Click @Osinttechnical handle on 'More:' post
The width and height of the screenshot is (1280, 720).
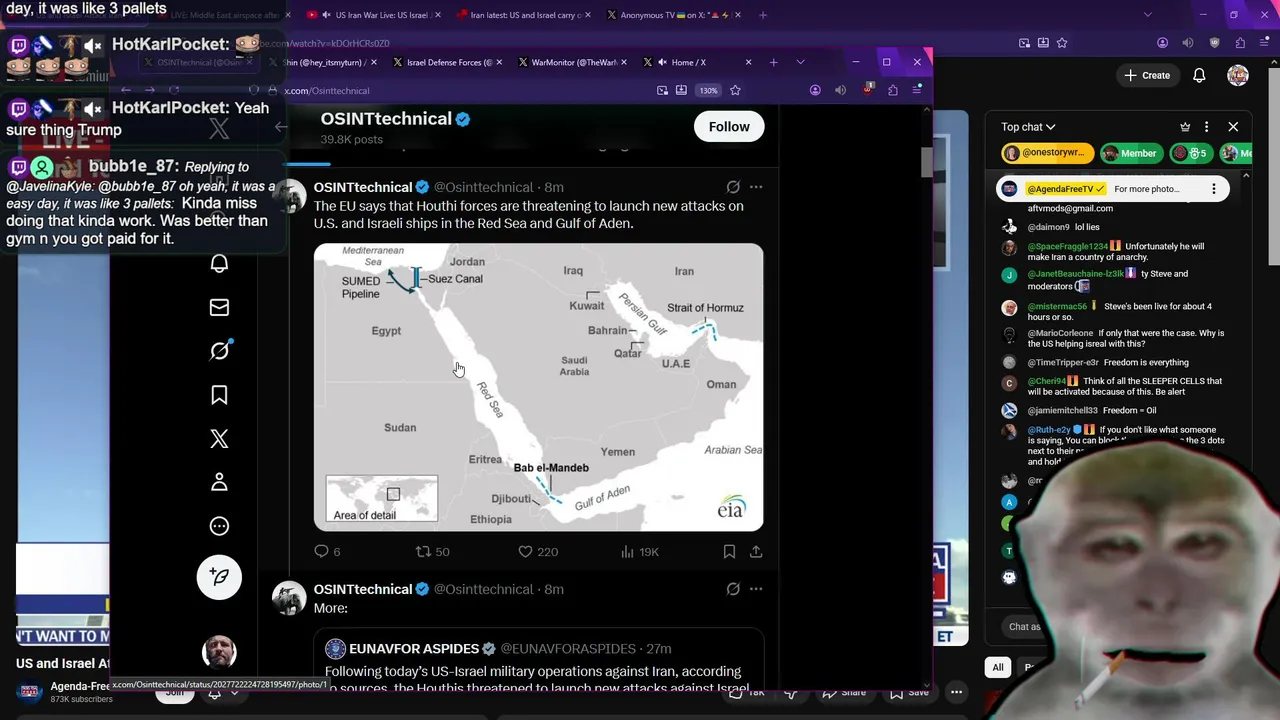pos(484,589)
